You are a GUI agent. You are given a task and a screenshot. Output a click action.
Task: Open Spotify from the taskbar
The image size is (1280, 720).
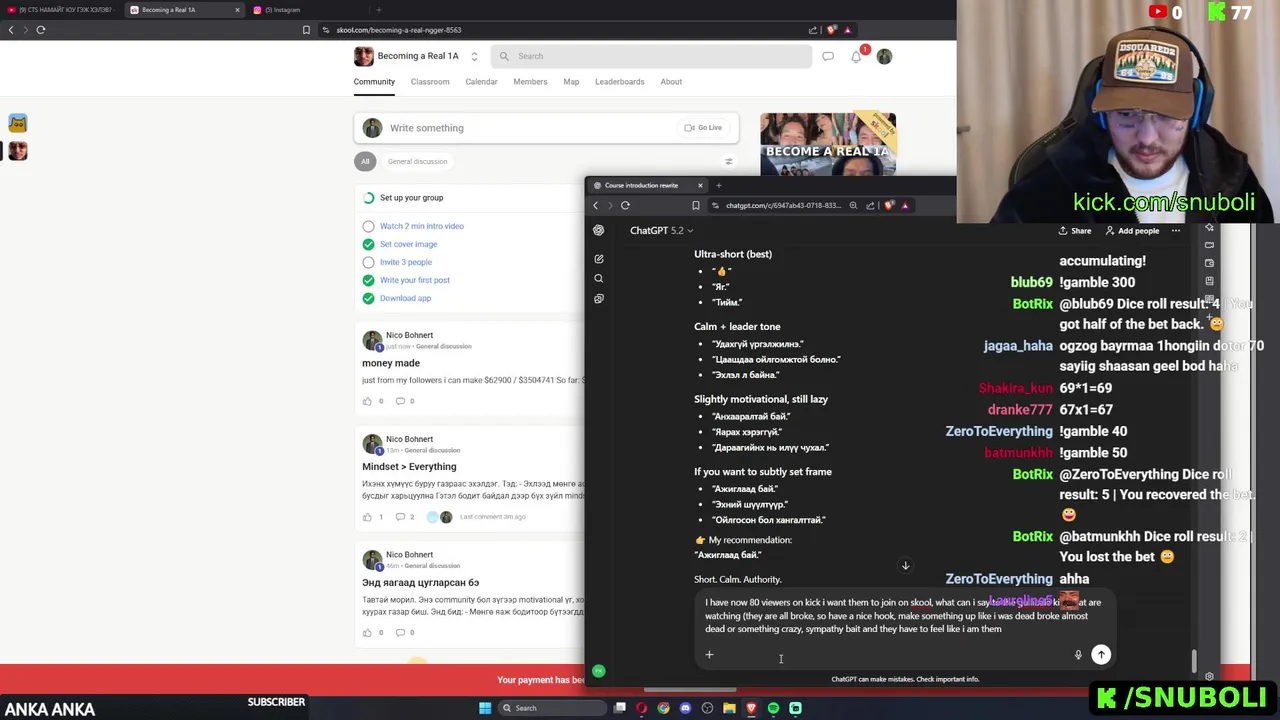click(773, 708)
